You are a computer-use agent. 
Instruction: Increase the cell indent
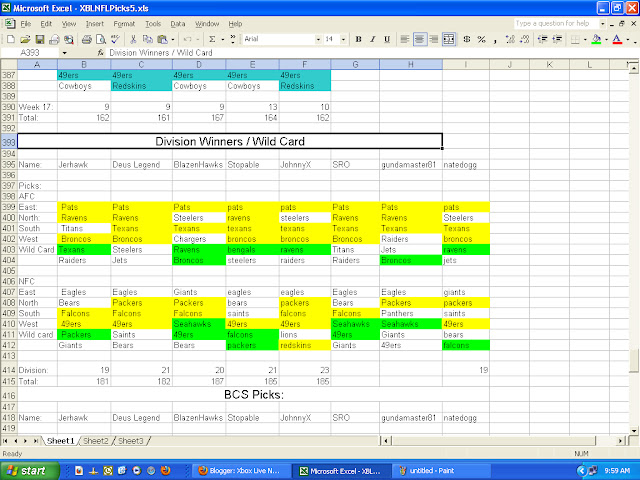[x=557, y=39]
